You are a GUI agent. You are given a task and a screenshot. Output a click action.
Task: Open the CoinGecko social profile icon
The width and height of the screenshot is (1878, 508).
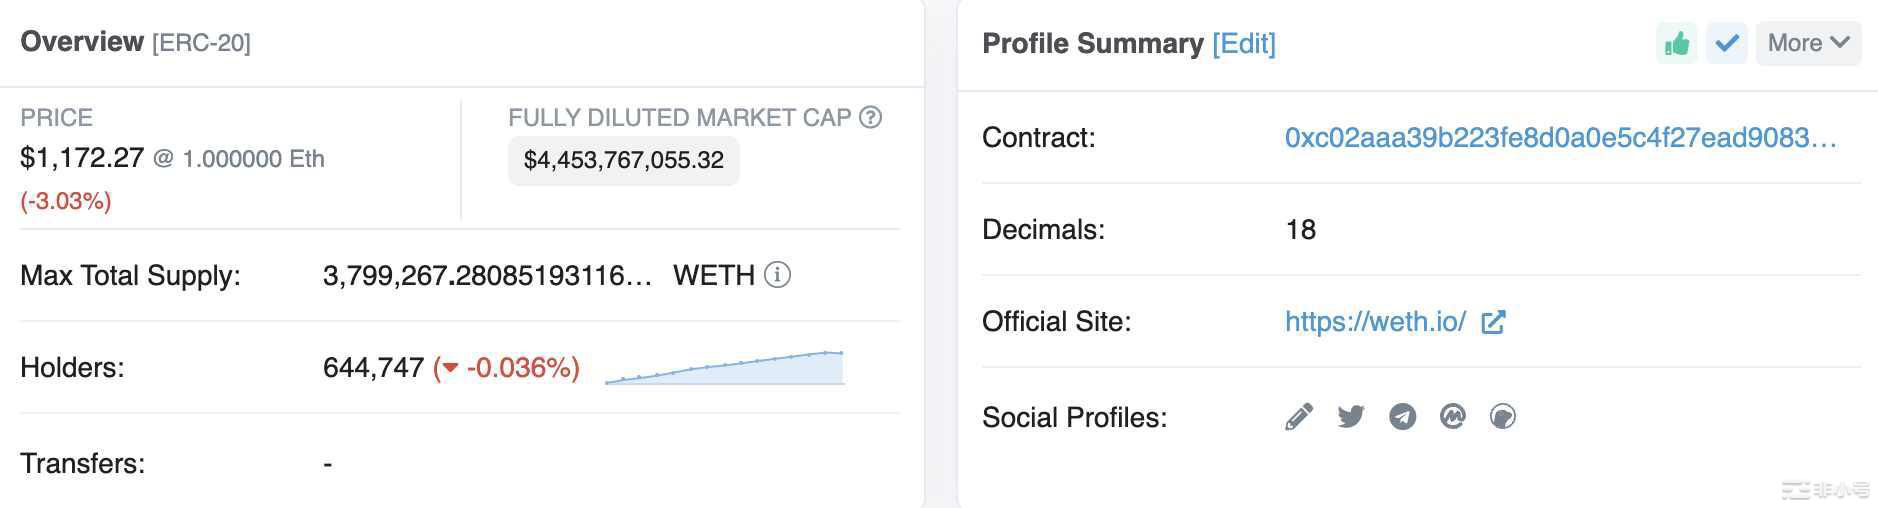click(x=1503, y=417)
